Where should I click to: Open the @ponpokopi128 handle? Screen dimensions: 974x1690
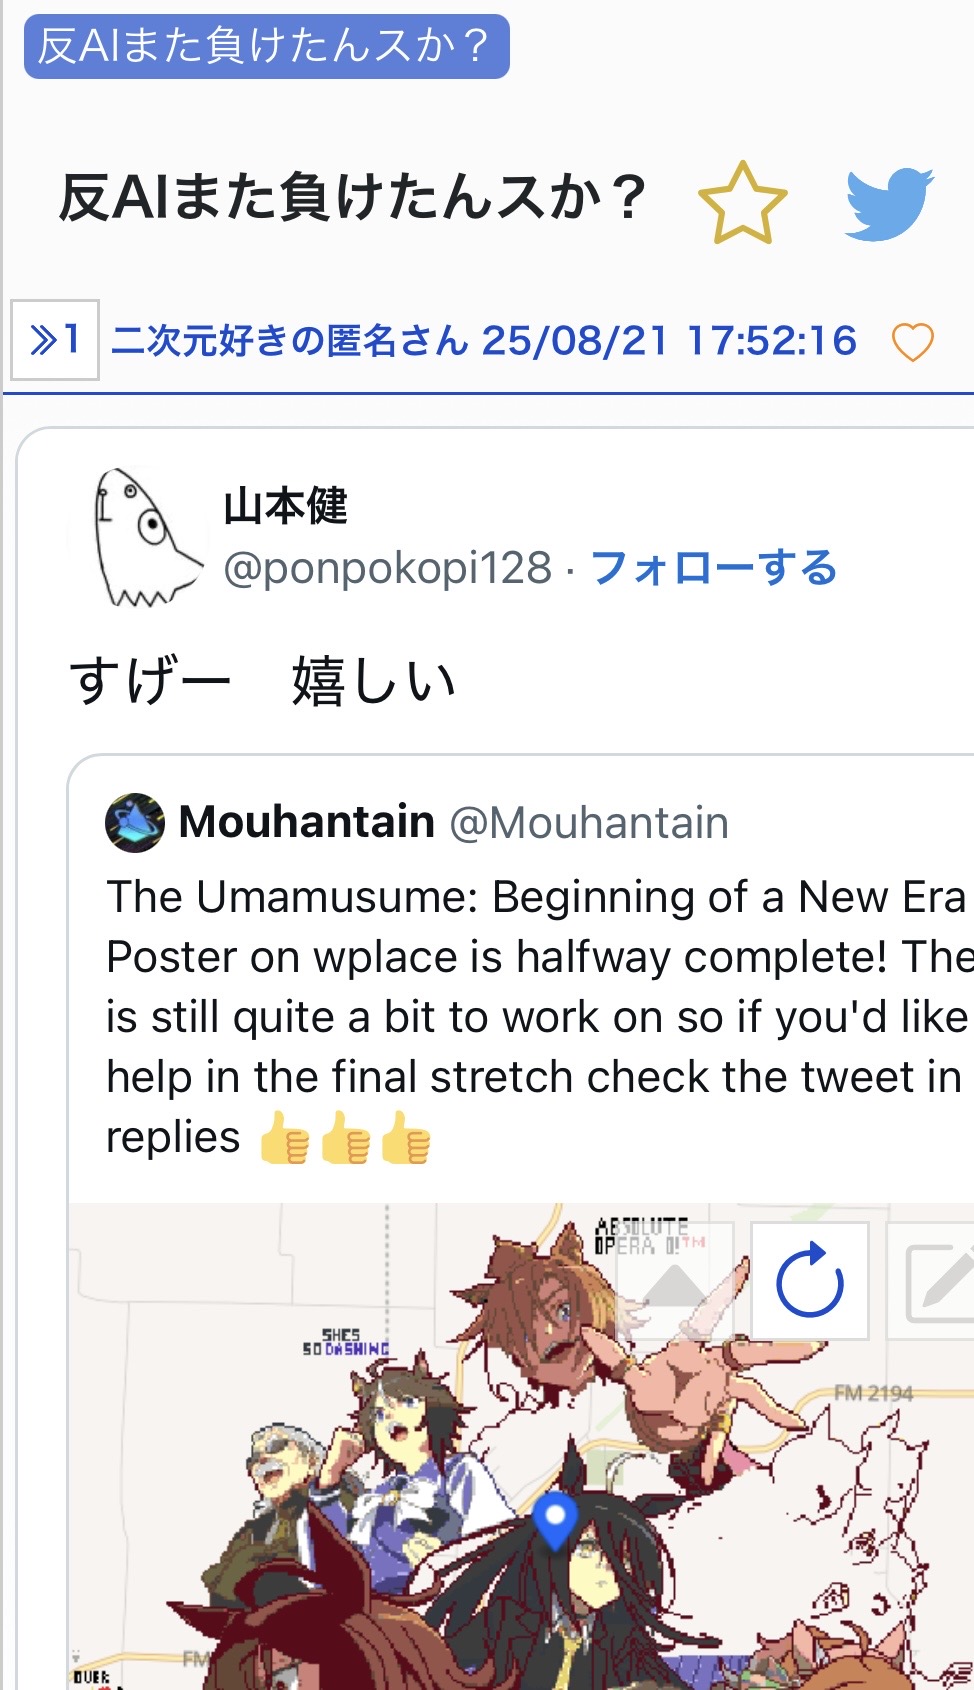[x=387, y=568]
